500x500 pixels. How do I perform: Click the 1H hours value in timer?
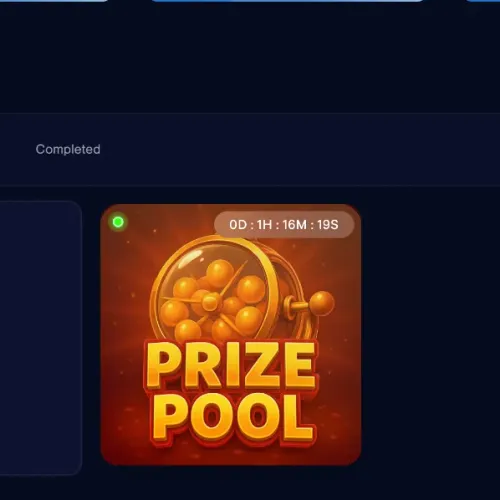265,225
